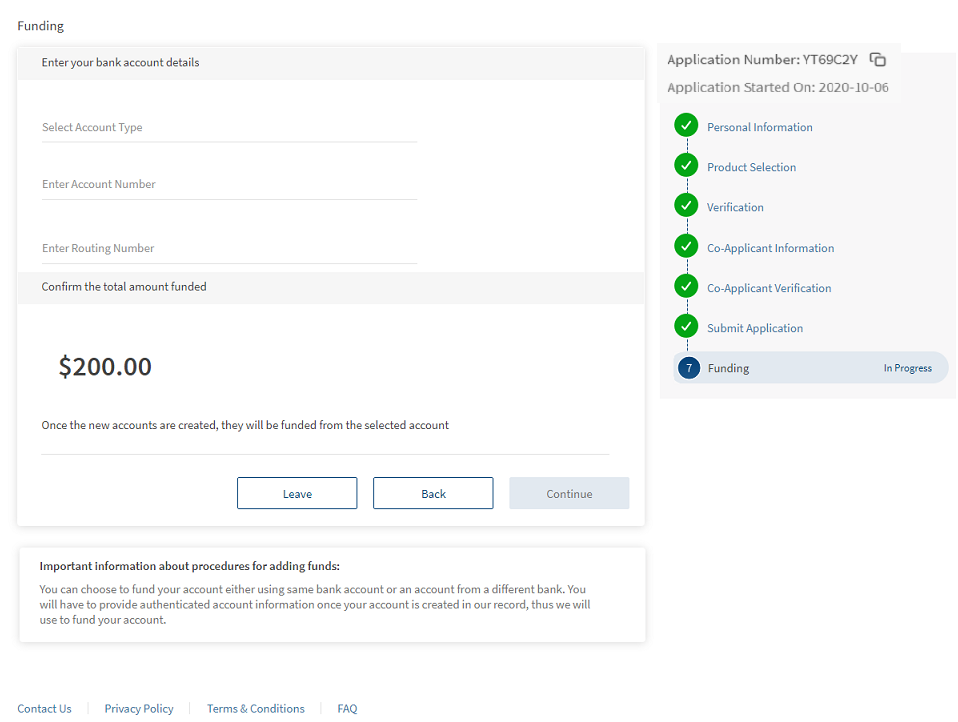Screen dimensions: 958x722
Task: Go to Personal Information step
Action: 759,127
